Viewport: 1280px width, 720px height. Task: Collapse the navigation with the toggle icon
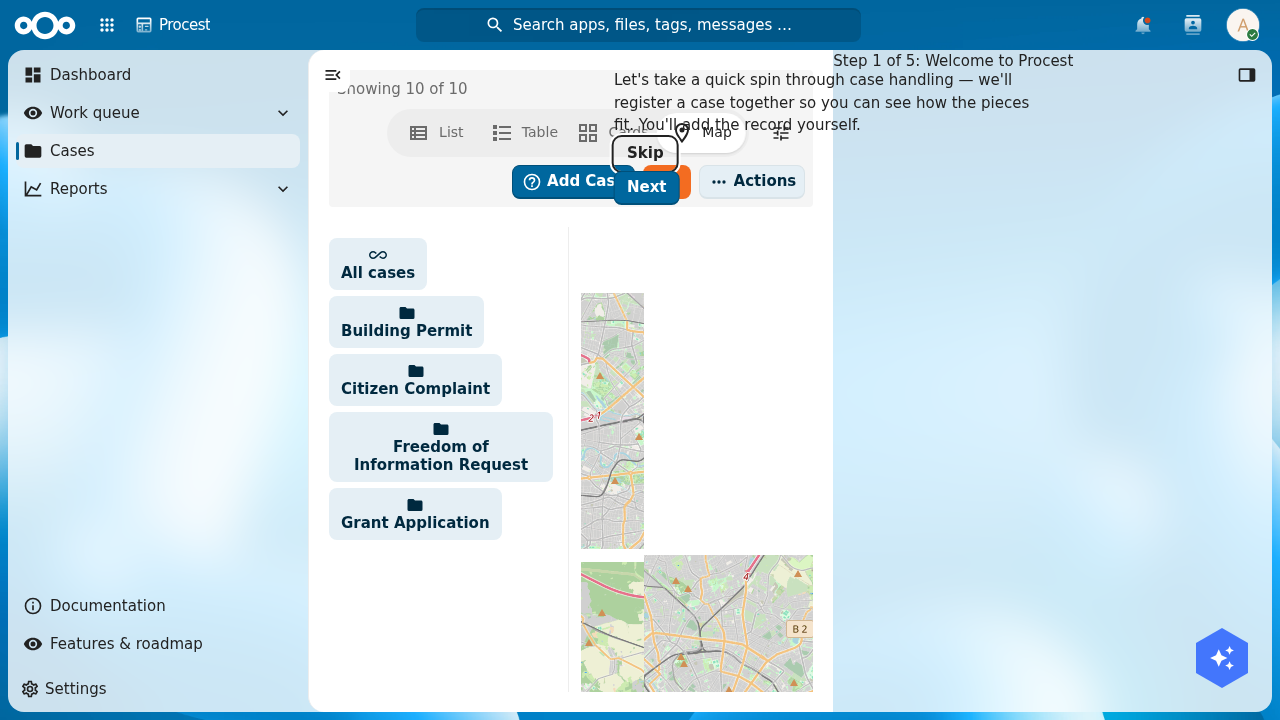click(x=333, y=75)
